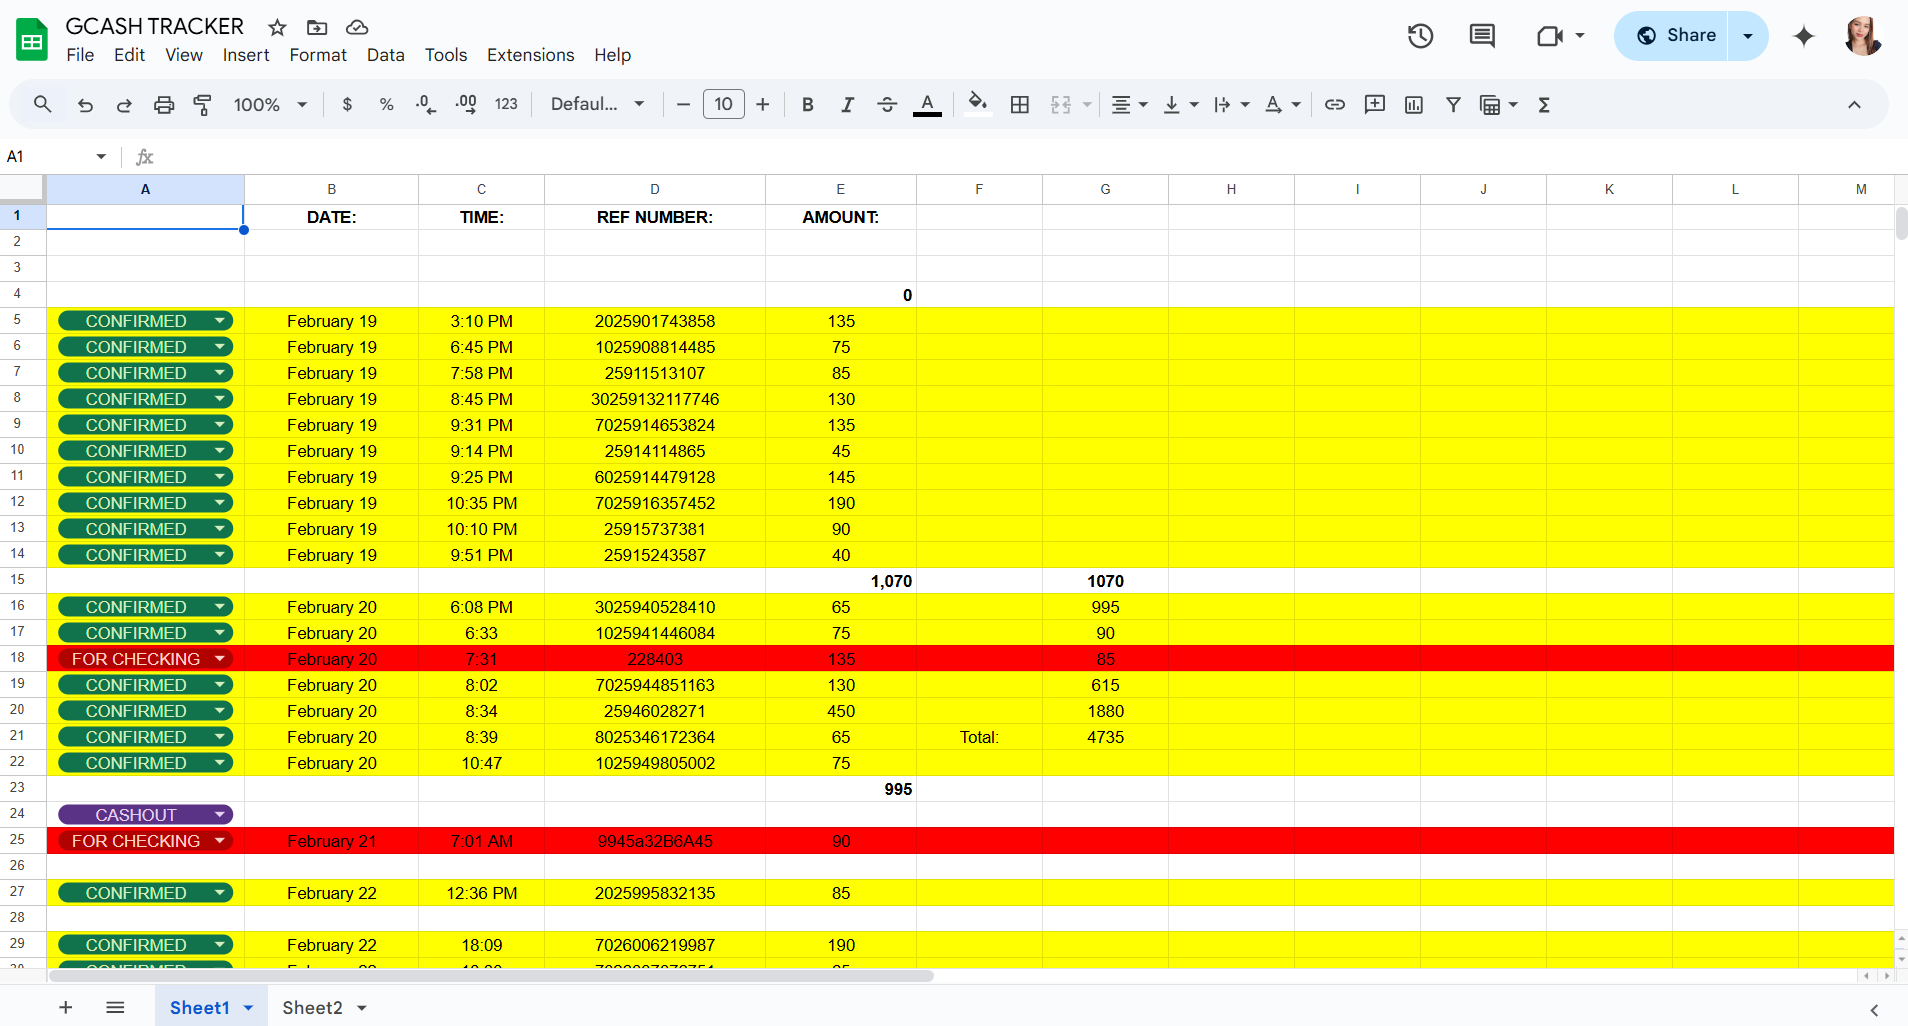Image resolution: width=1908 pixels, height=1026 pixels.
Task: Hide the toolbar menus with chevron
Action: pos(1854,104)
